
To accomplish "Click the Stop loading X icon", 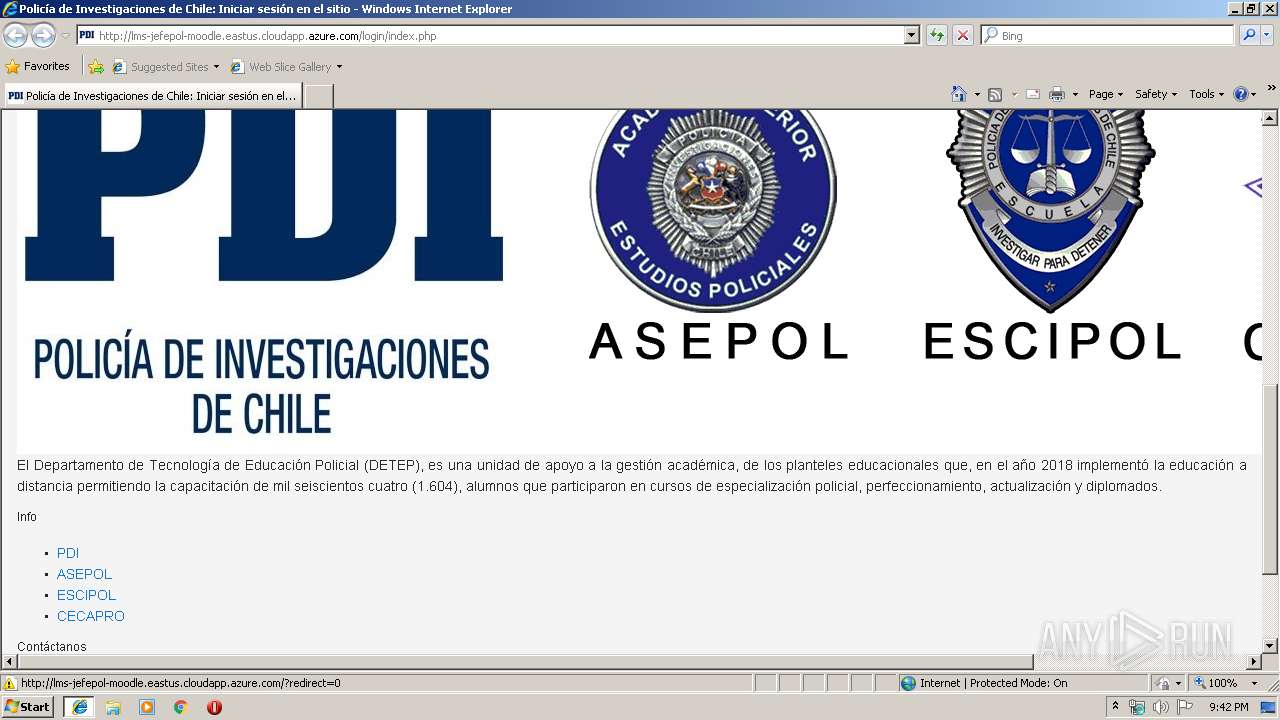I will [963, 36].
